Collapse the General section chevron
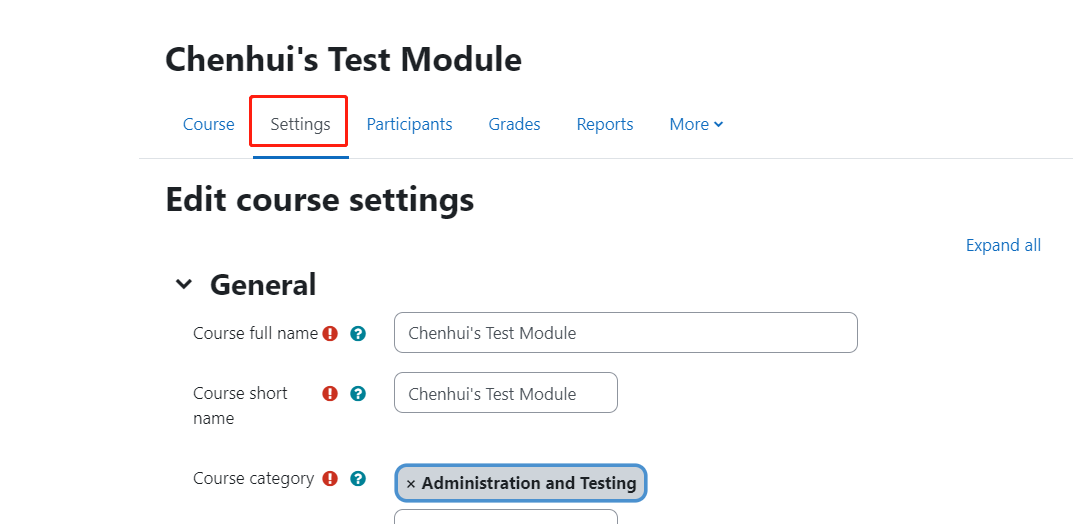 pyautogui.click(x=184, y=285)
